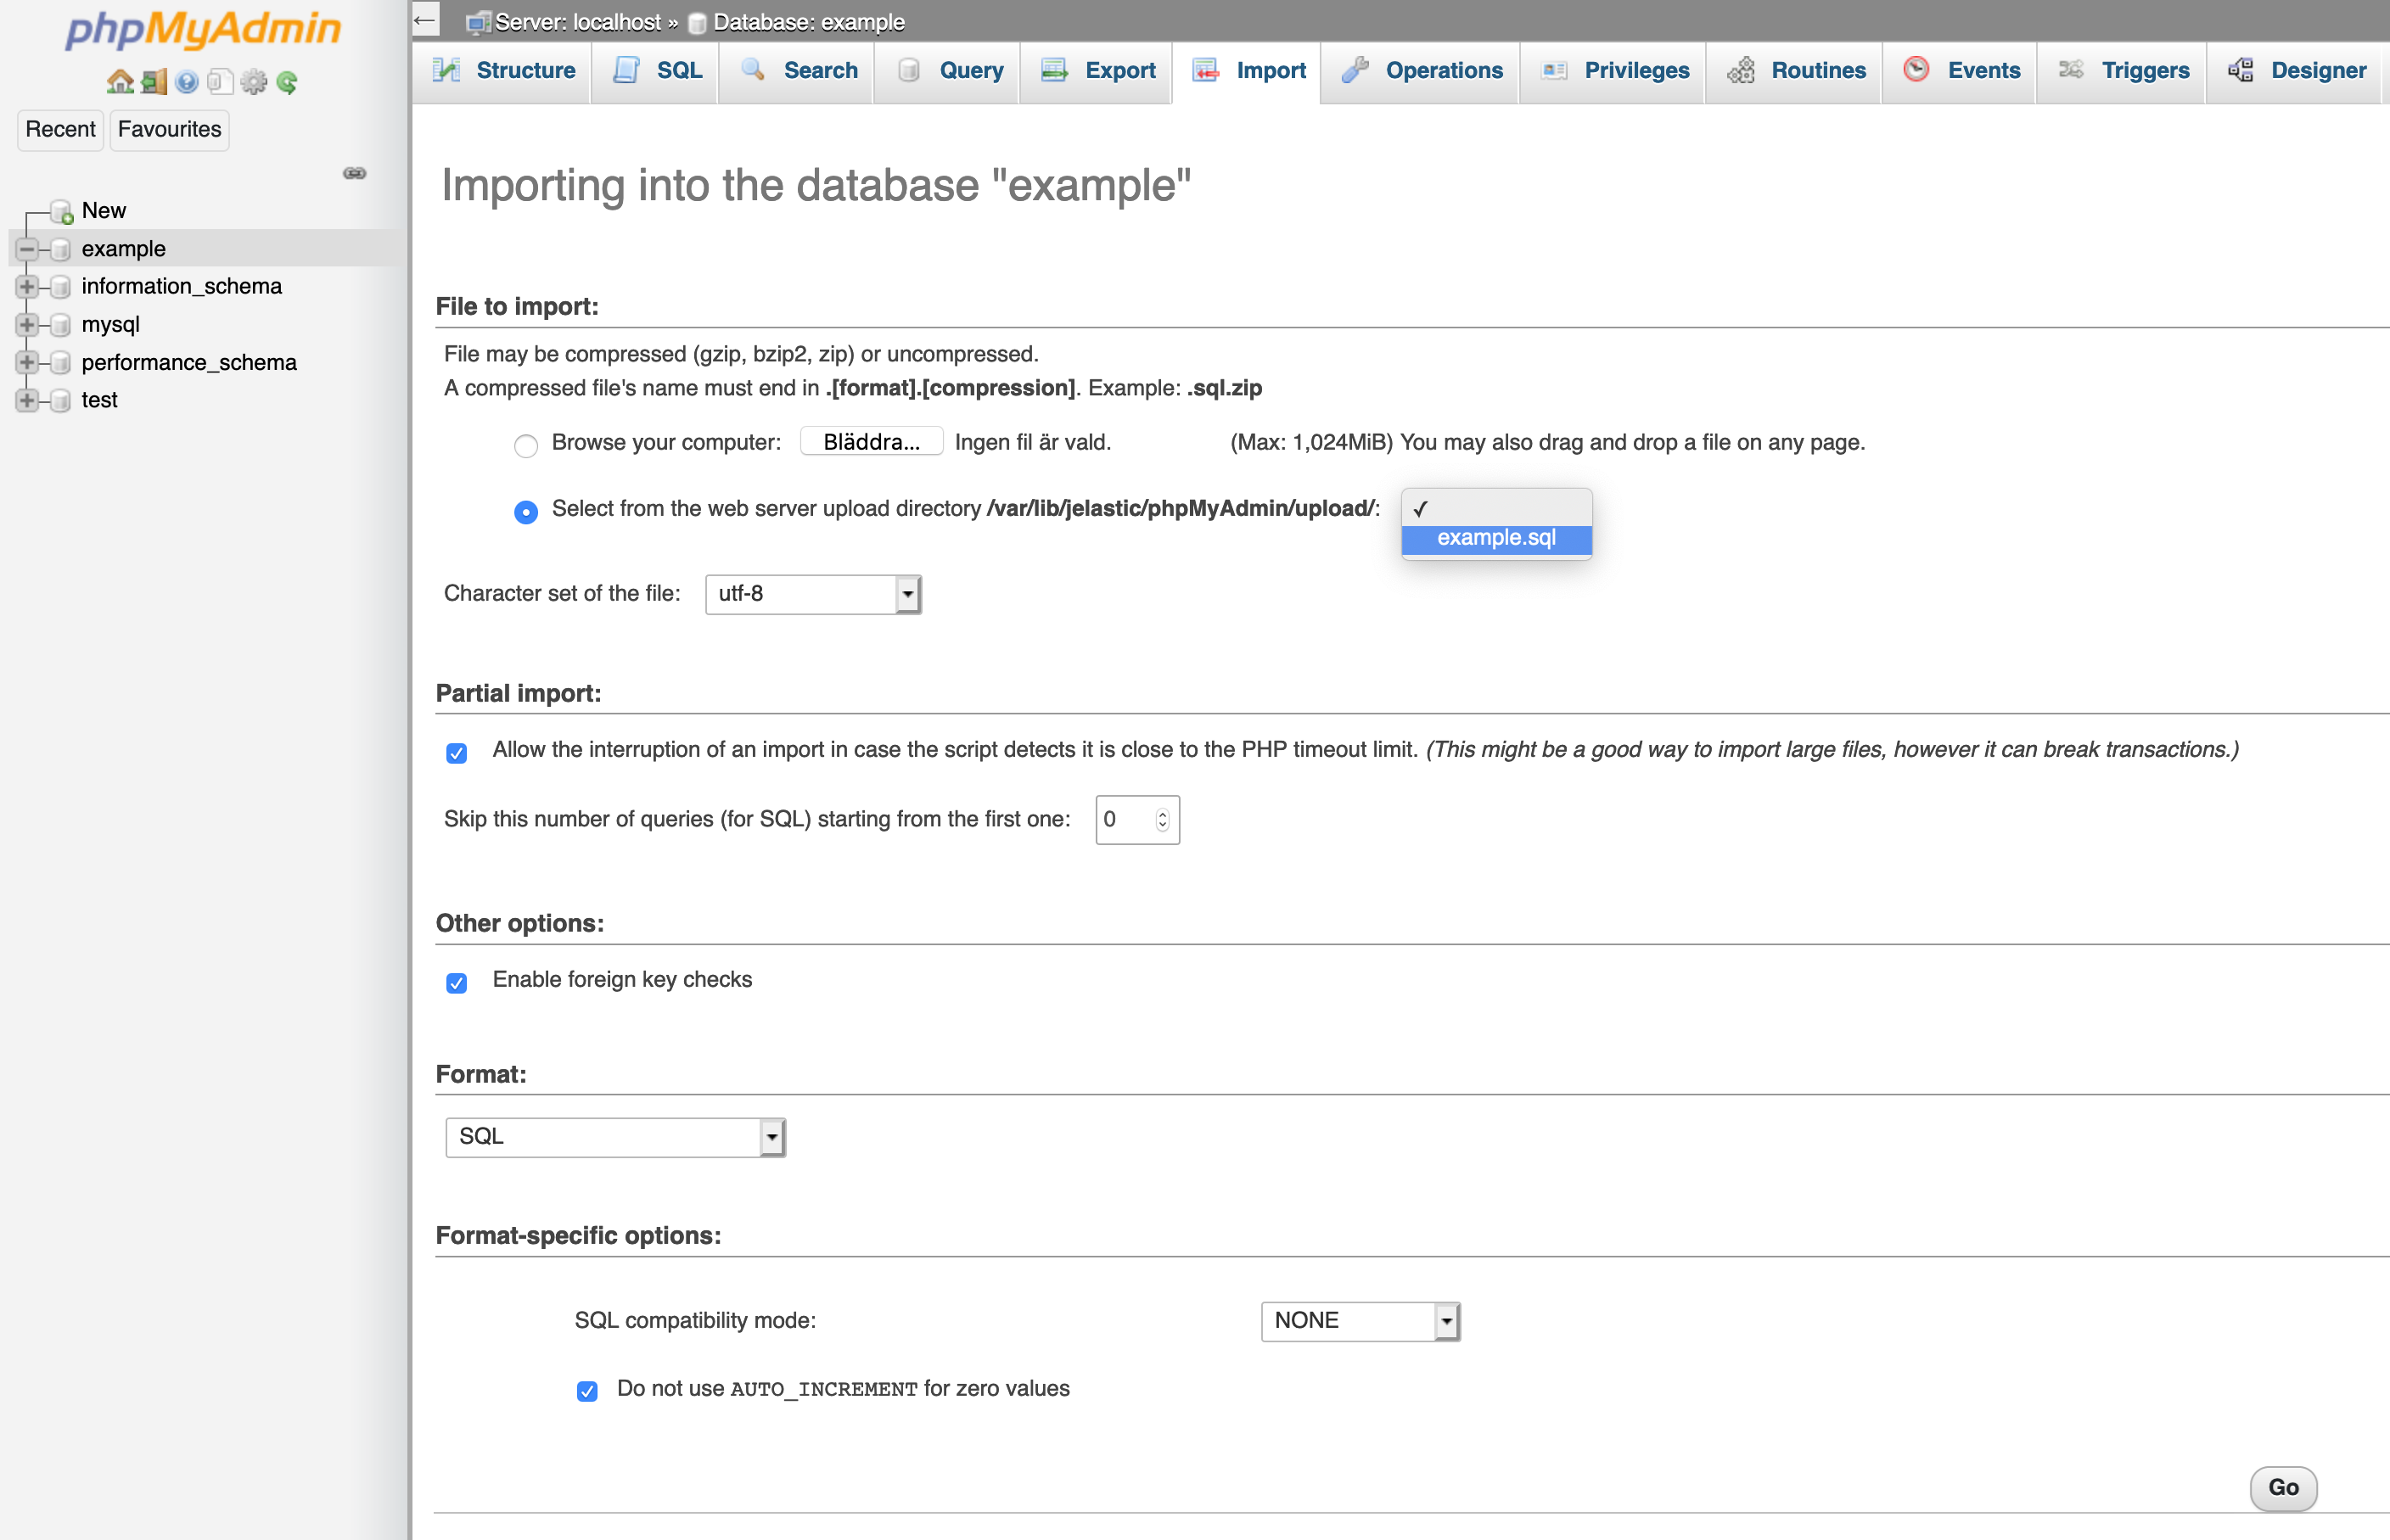Open the character set utf-8 dropdown
Image resolution: width=2390 pixels, height=1540 pixels.
(812, 594)
